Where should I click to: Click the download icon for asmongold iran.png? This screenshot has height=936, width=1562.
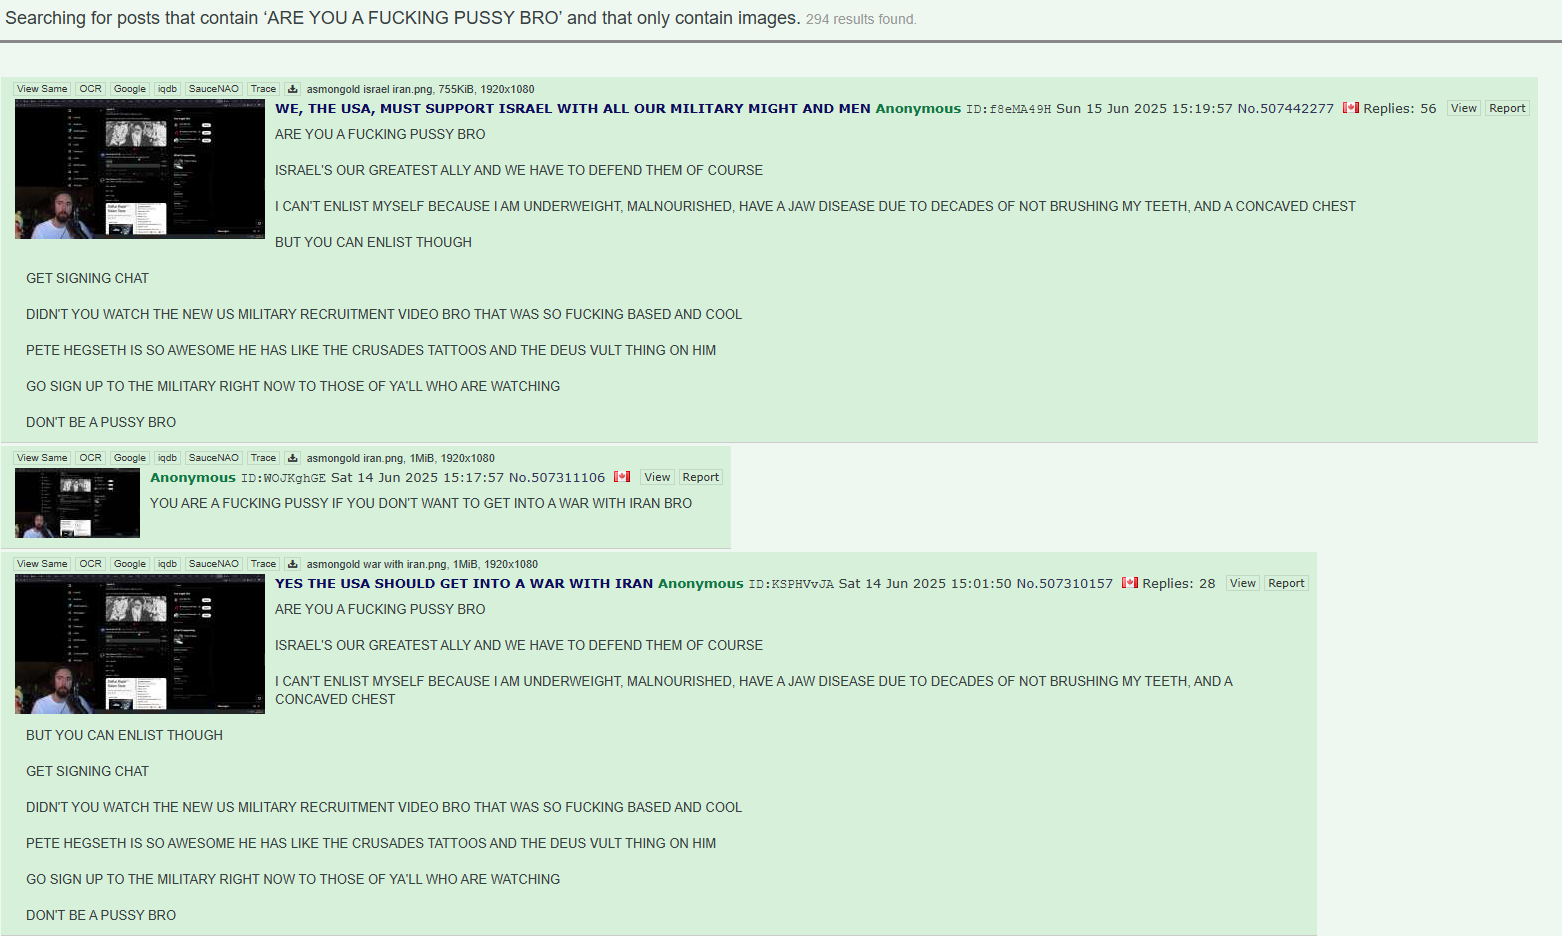point(292,458)
